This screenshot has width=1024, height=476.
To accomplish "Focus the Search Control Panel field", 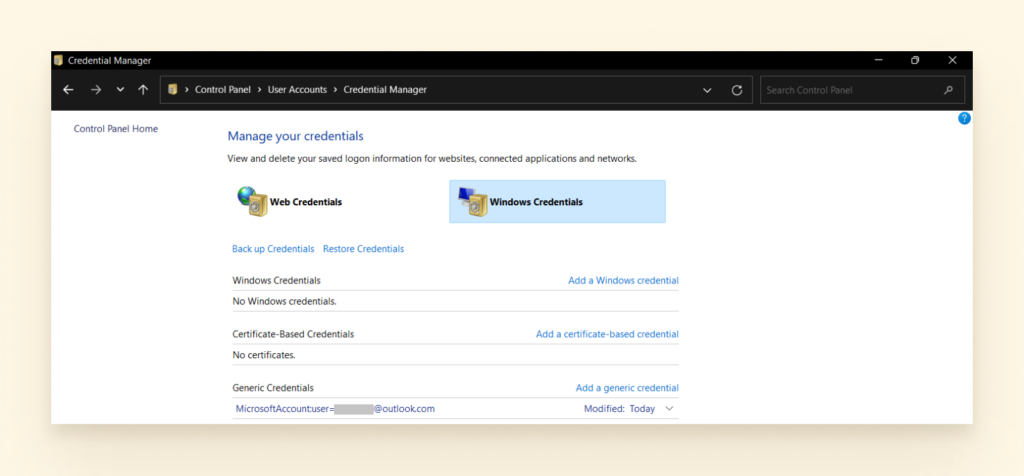I will click(x=862, y=90).
